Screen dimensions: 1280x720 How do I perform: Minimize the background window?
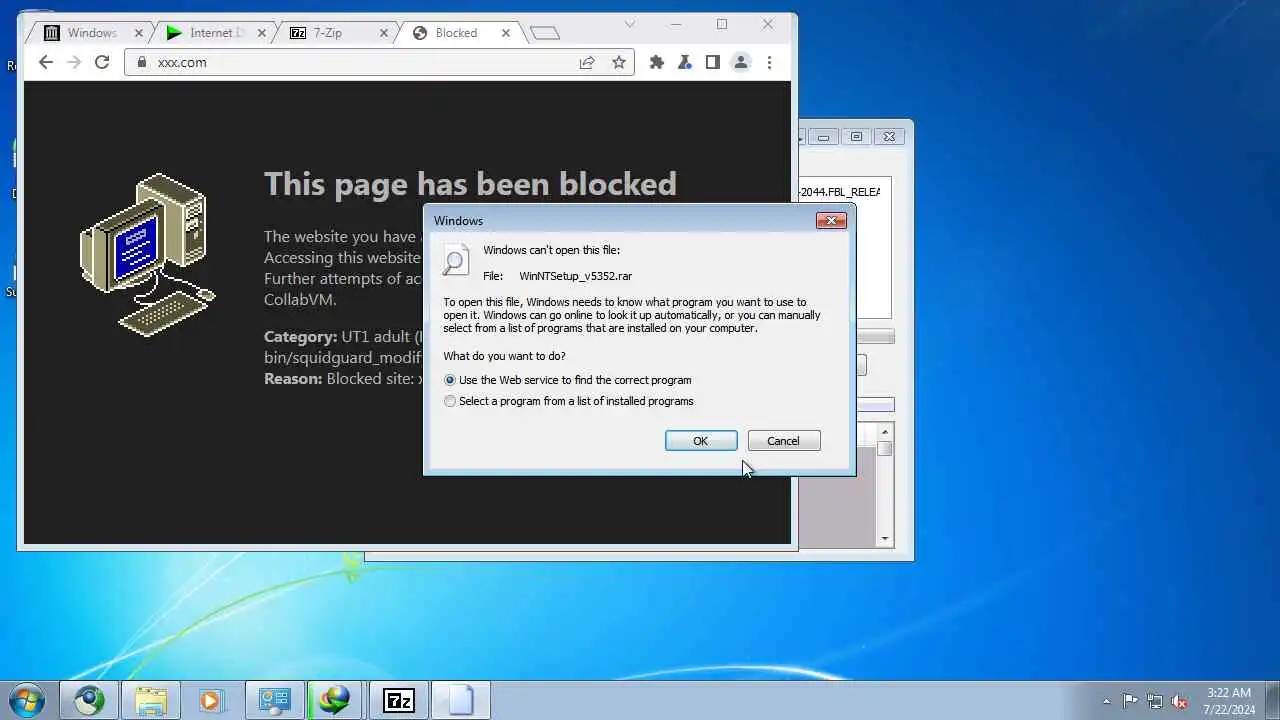coord(823,136)
